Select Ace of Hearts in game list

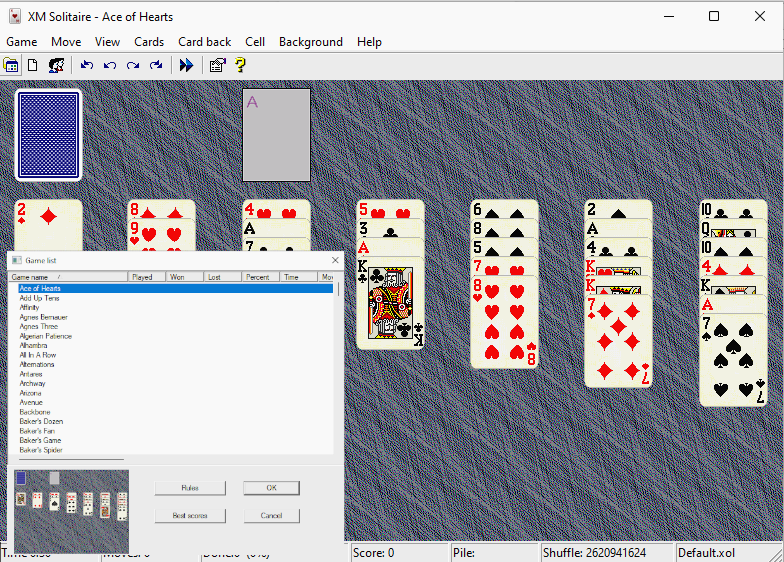coord(176,288)
